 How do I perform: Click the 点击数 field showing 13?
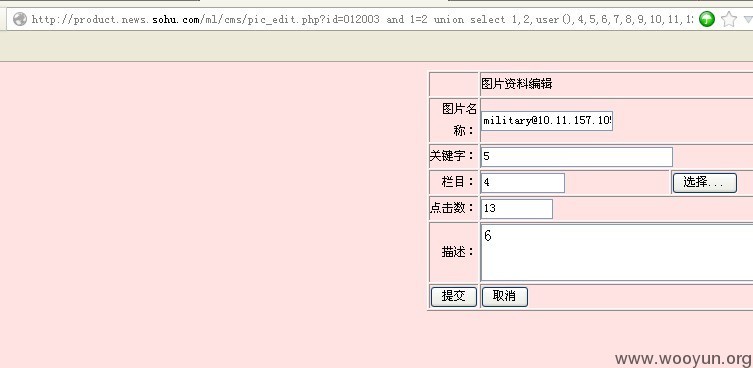click(517, 209)
